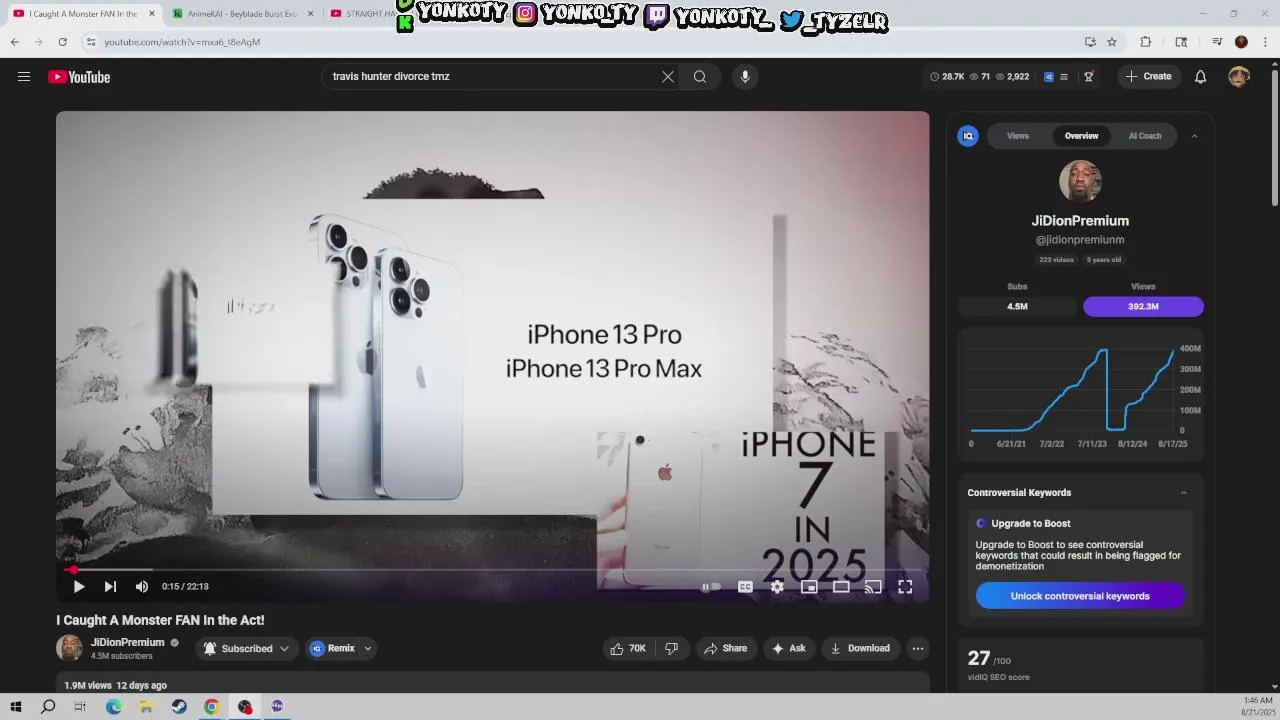The image size is (1280, 720).
Task: Launch Microsoft Edge from taskbar
Action: pos(113,706)
